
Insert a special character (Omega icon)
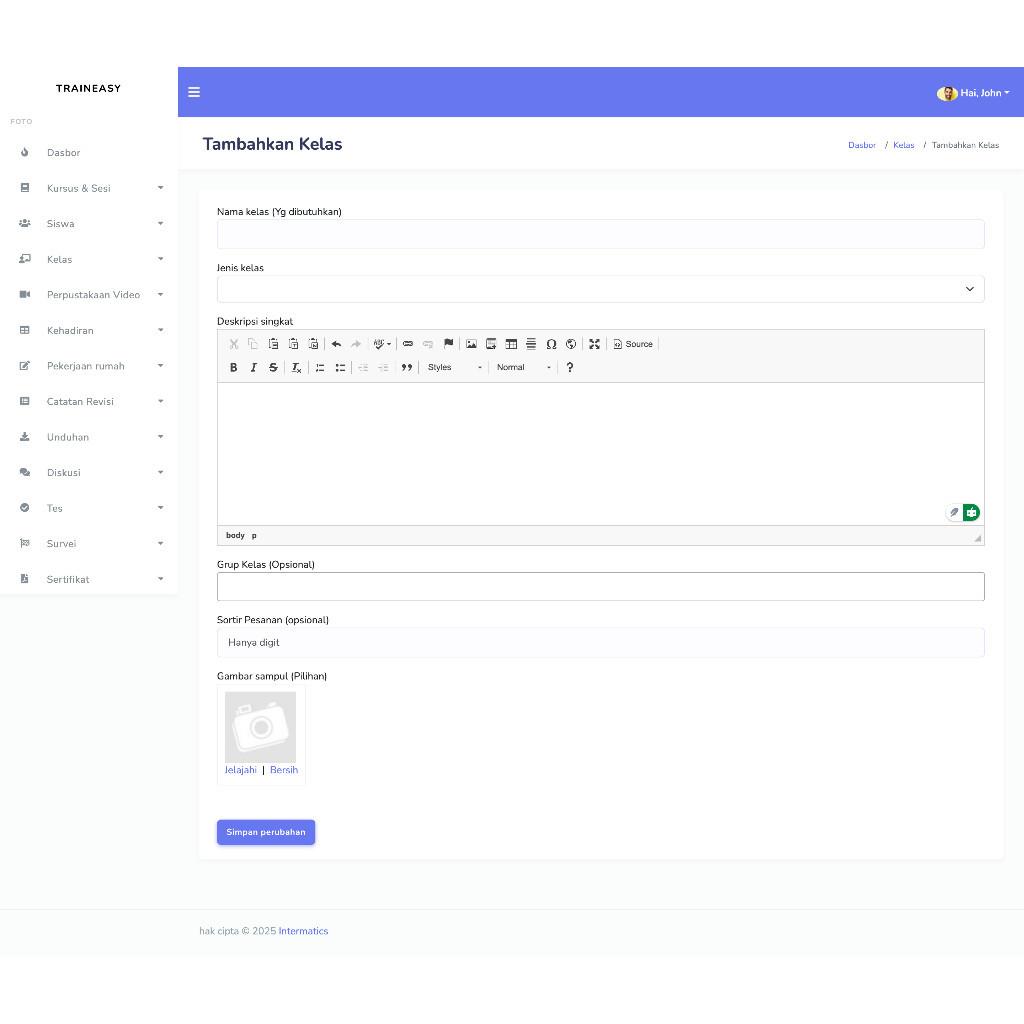pos(551,344)
